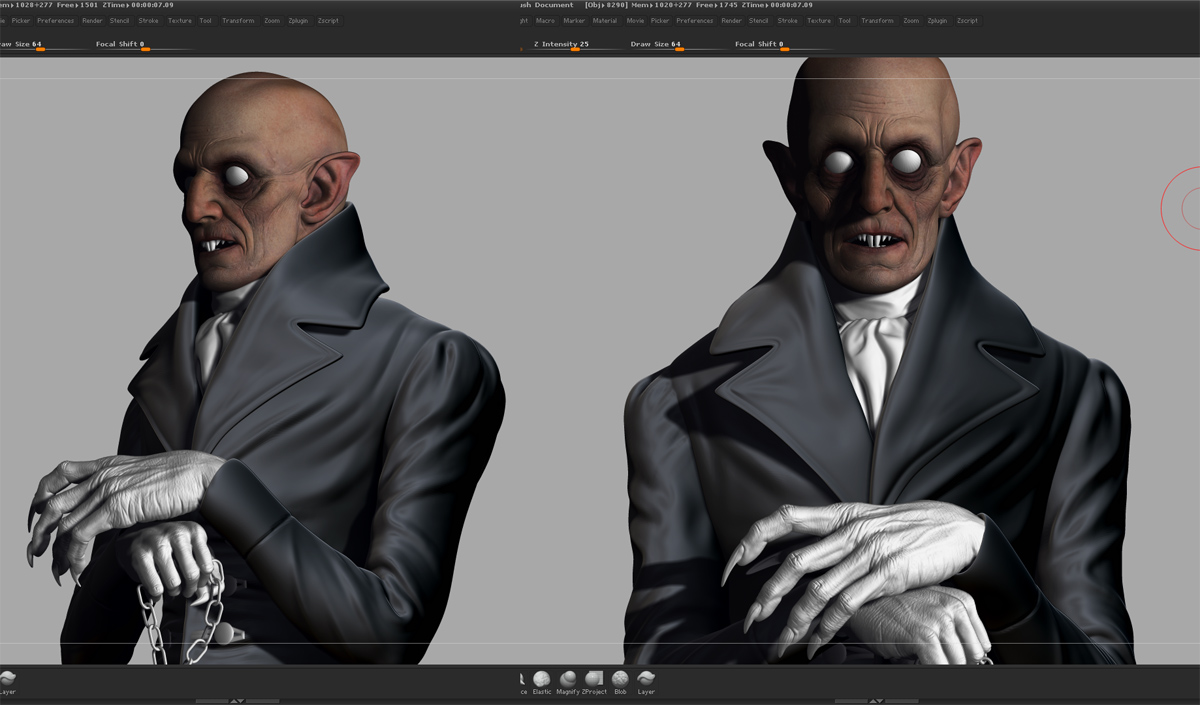Open the Preferences menu in the left view
The image size is (1200, 705).
pos(56,20)
